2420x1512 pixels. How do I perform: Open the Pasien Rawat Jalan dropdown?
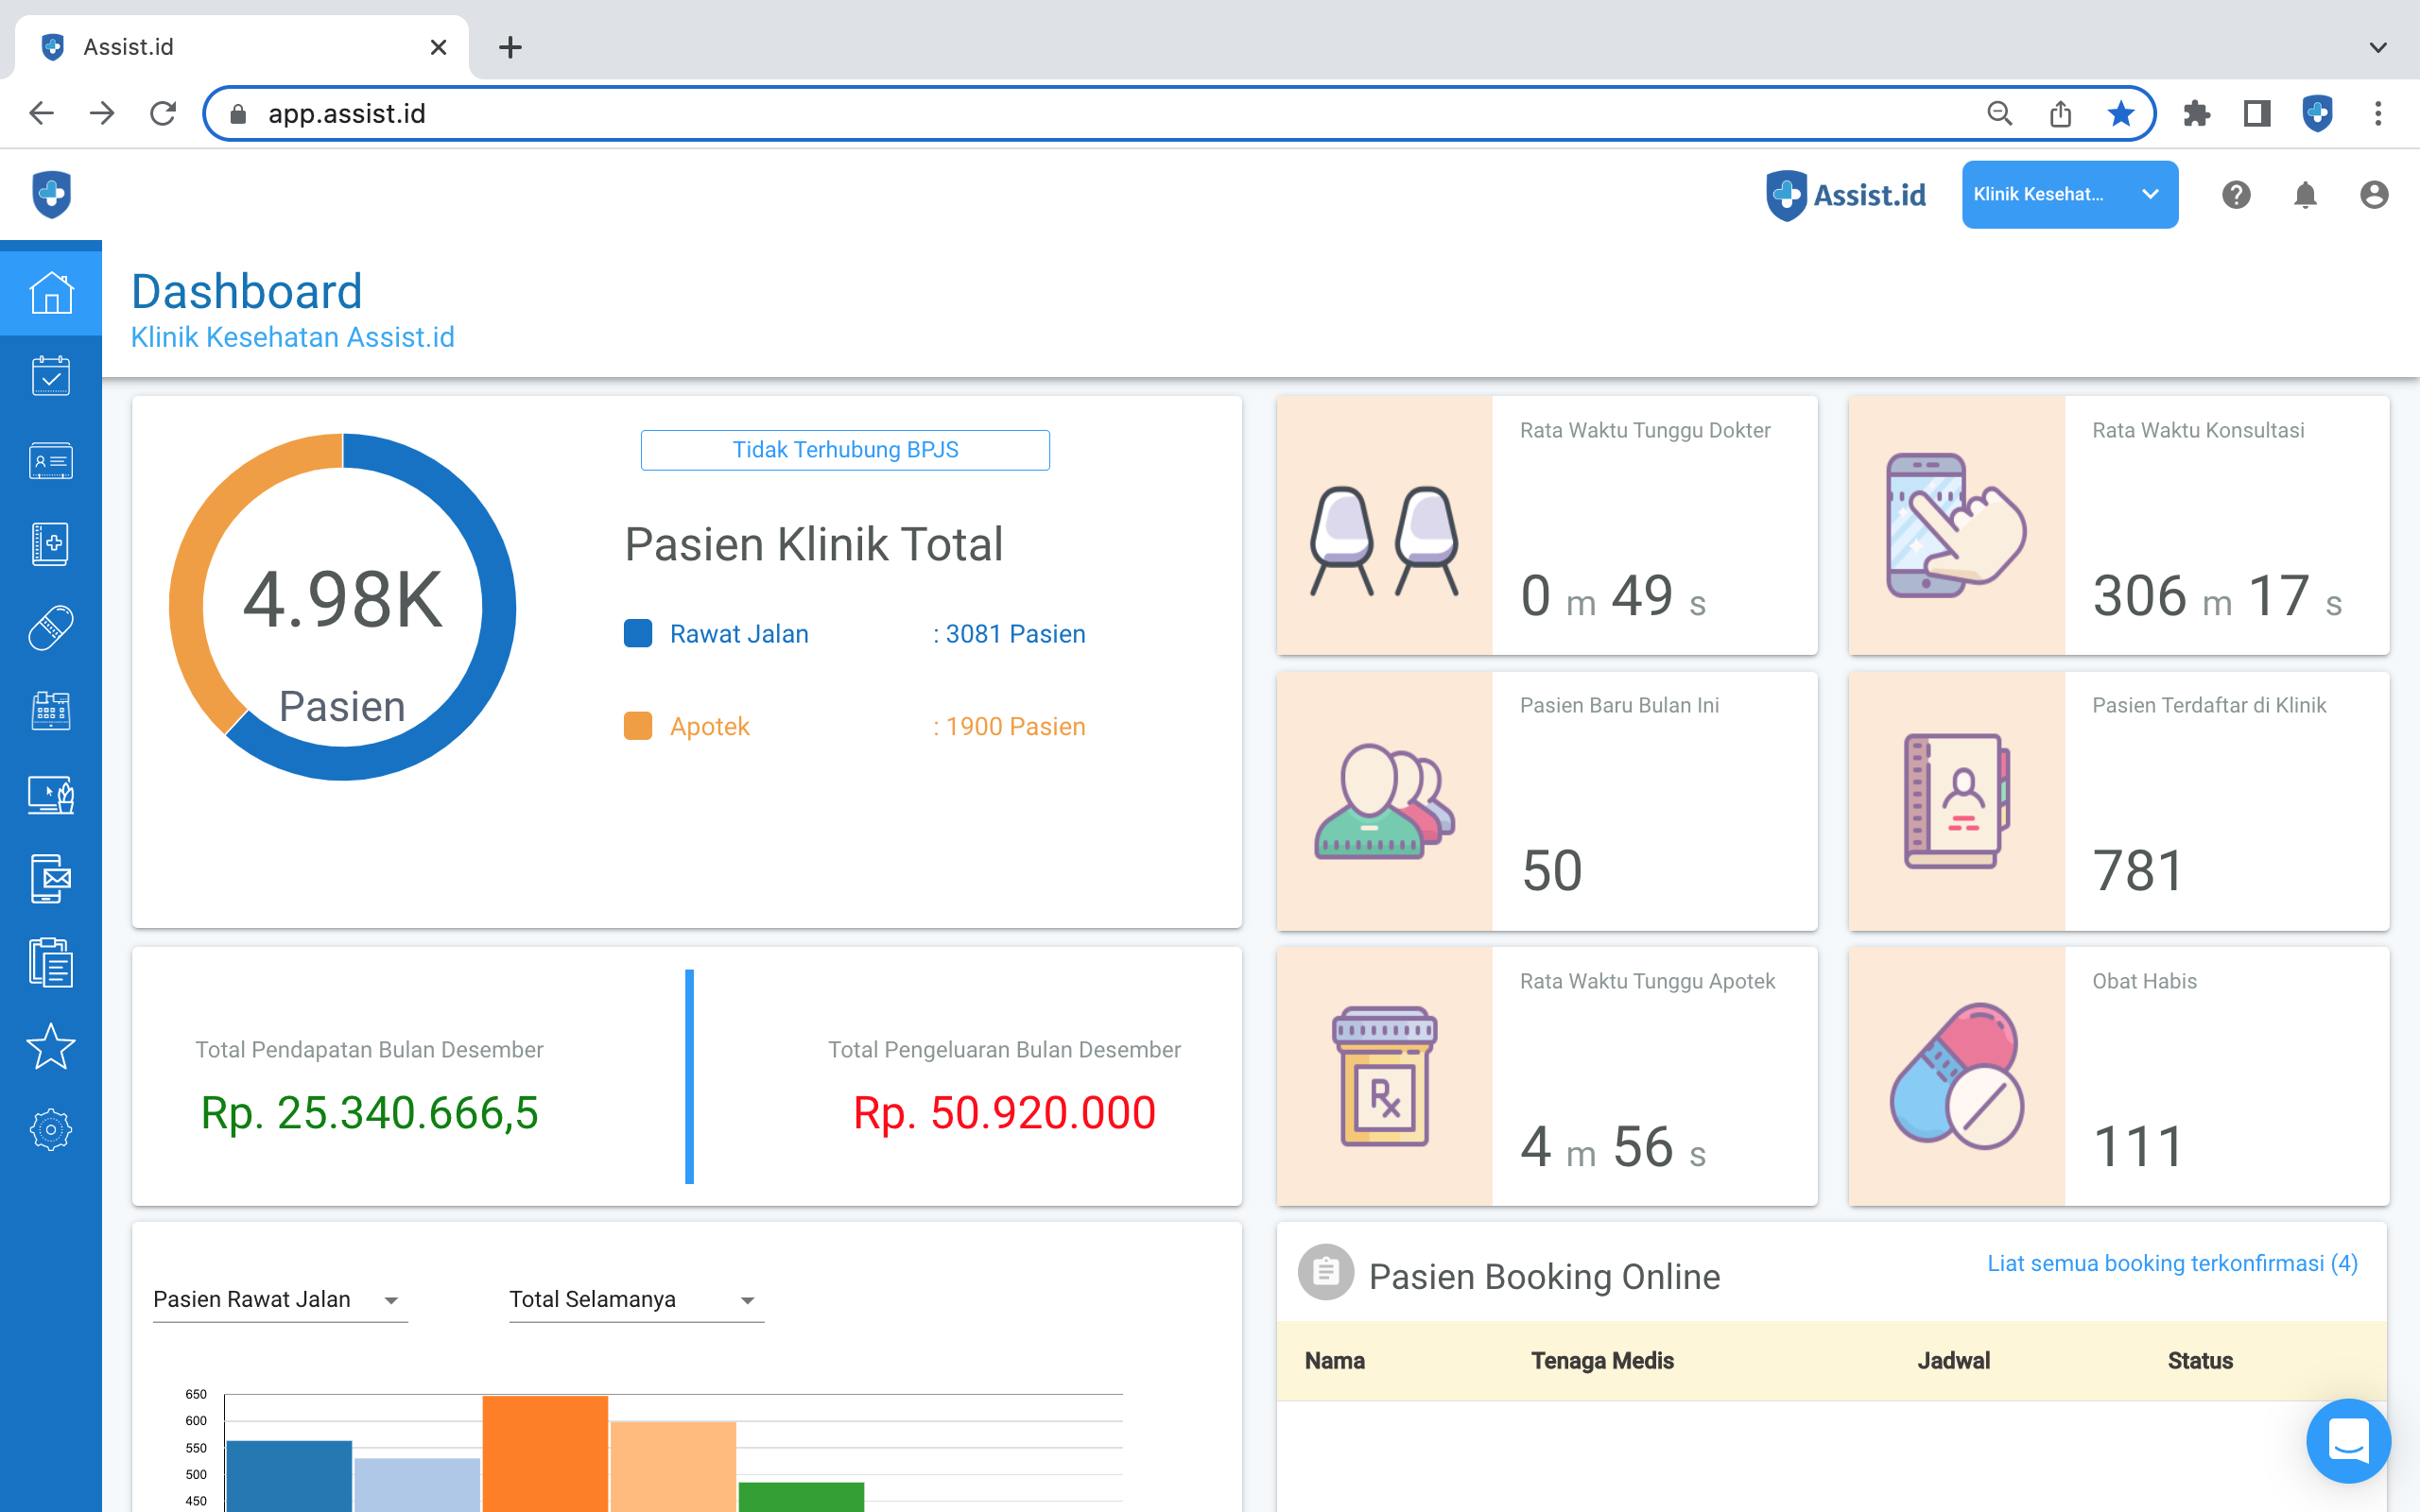click(x=279, y=1300)
